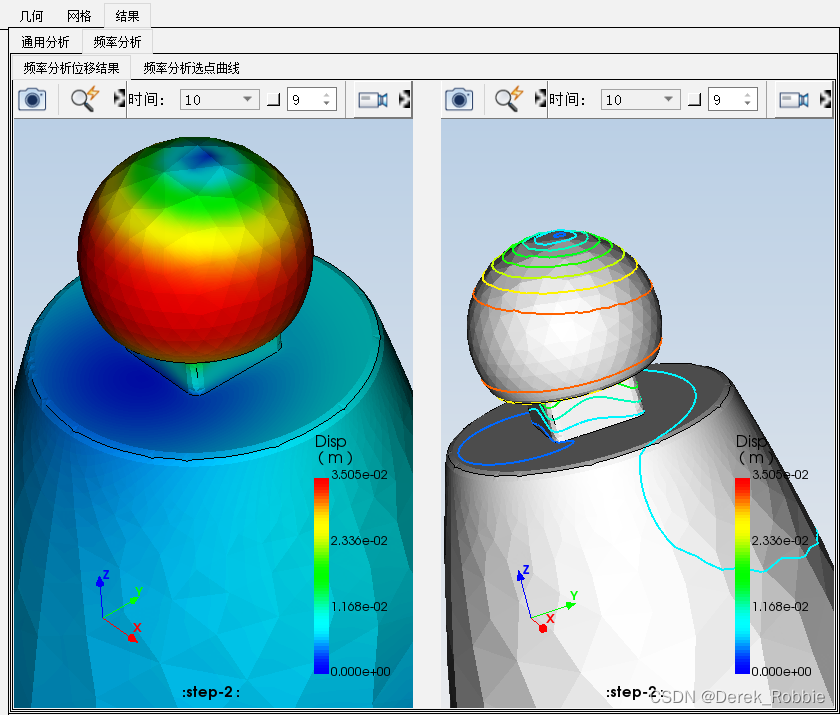This screenshot has height=715, width=840.
Task: Switch to the 网格 tab
Action: coord(79,16)
